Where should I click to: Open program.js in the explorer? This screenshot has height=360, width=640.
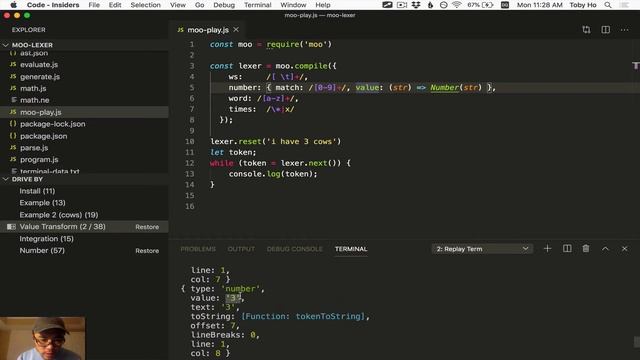point(39,160)
